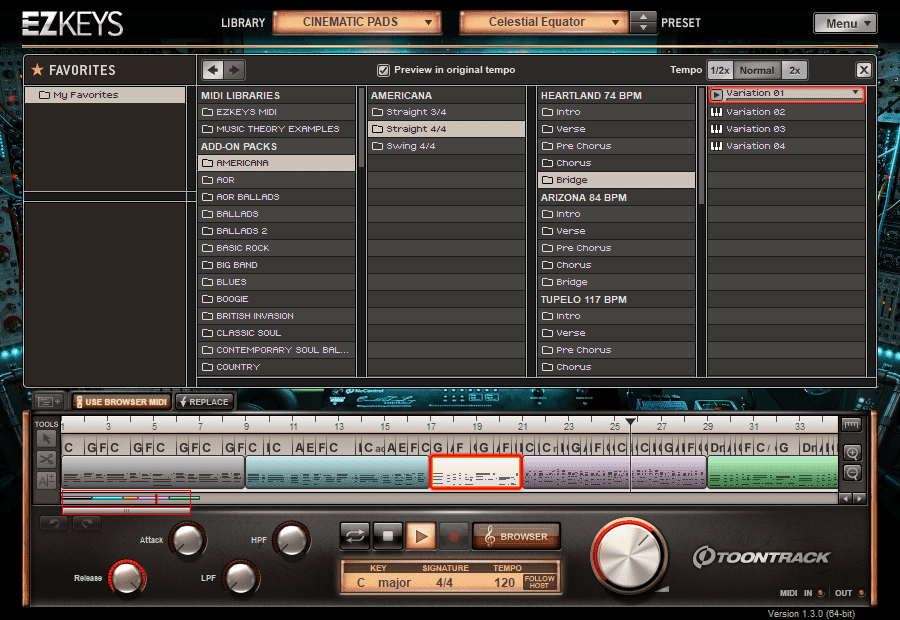
Task: Open the Celestial Equator preset dropdown
Action: click(544, 22)
